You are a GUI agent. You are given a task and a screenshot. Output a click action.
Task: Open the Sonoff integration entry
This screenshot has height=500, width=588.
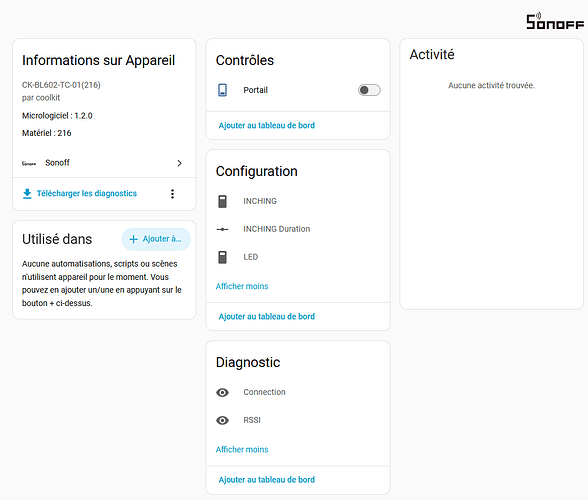pyautogui.click(x=104, y=163)
